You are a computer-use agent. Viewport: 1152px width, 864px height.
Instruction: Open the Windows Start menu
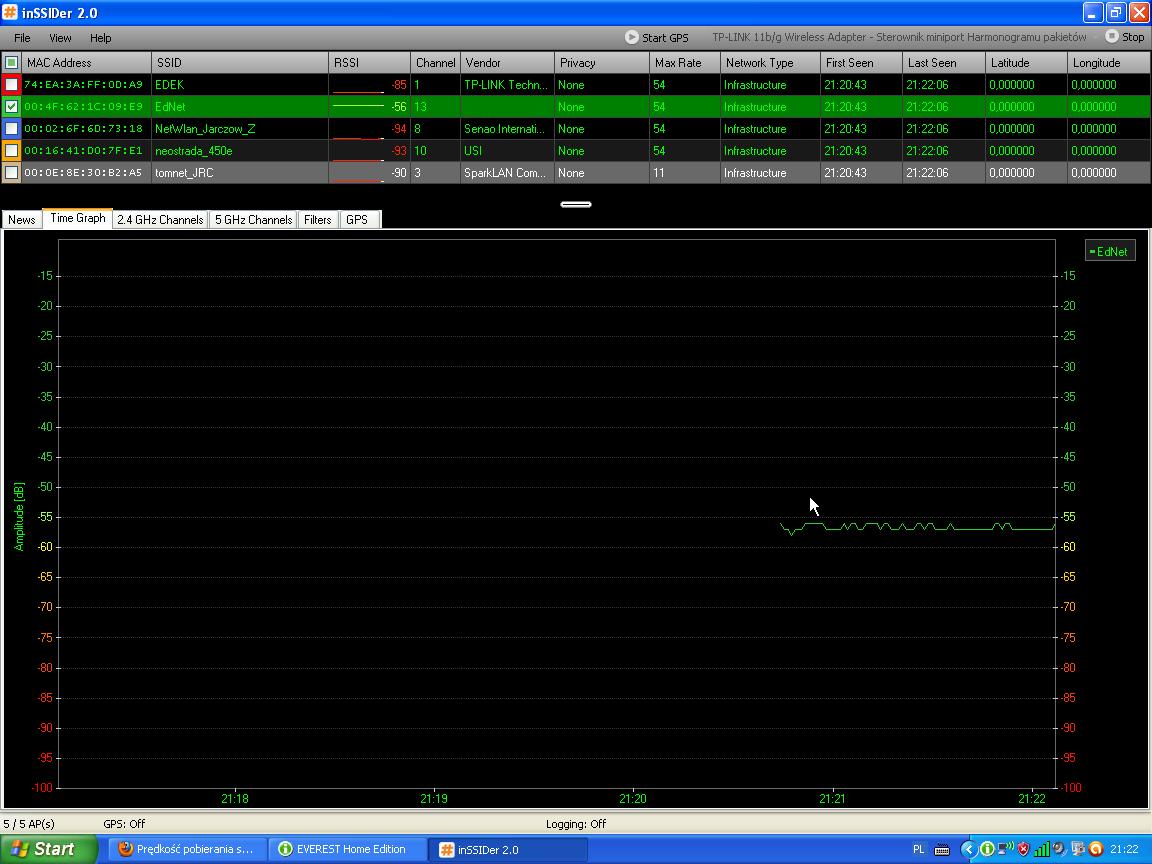click(x=48, y=849)
